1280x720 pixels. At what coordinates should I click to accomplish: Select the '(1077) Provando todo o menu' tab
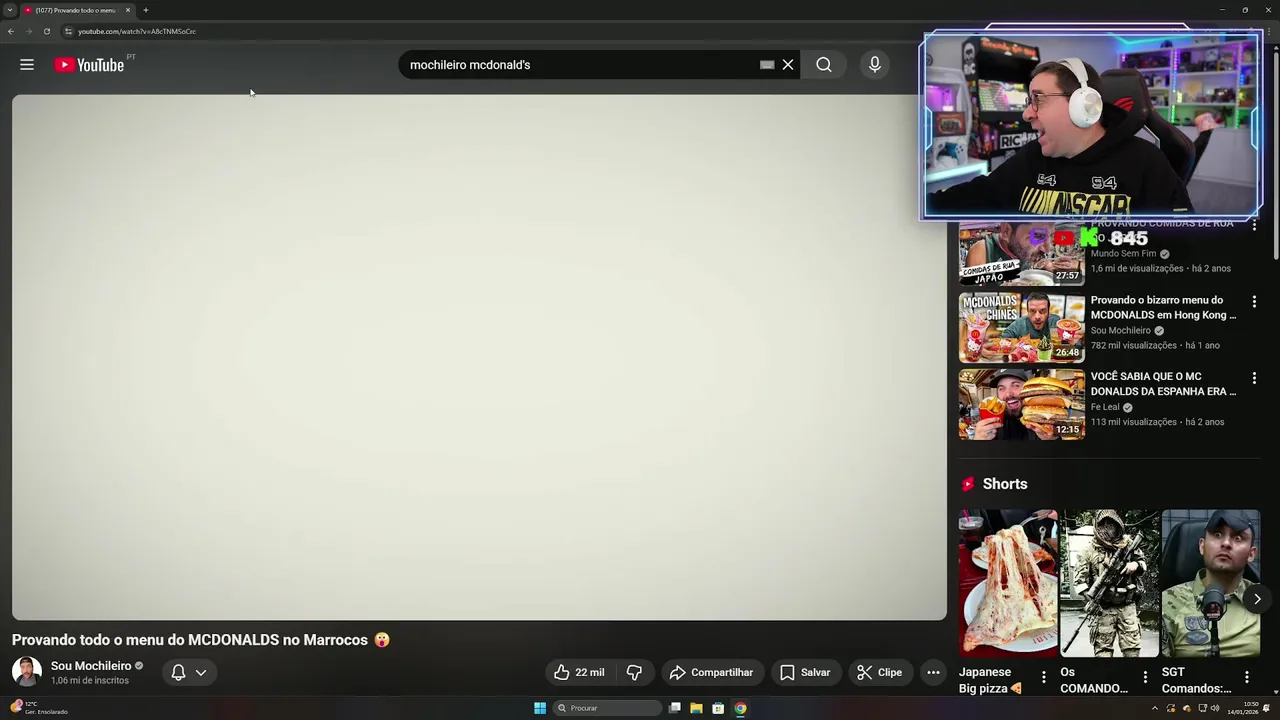(x=78, y=10)
